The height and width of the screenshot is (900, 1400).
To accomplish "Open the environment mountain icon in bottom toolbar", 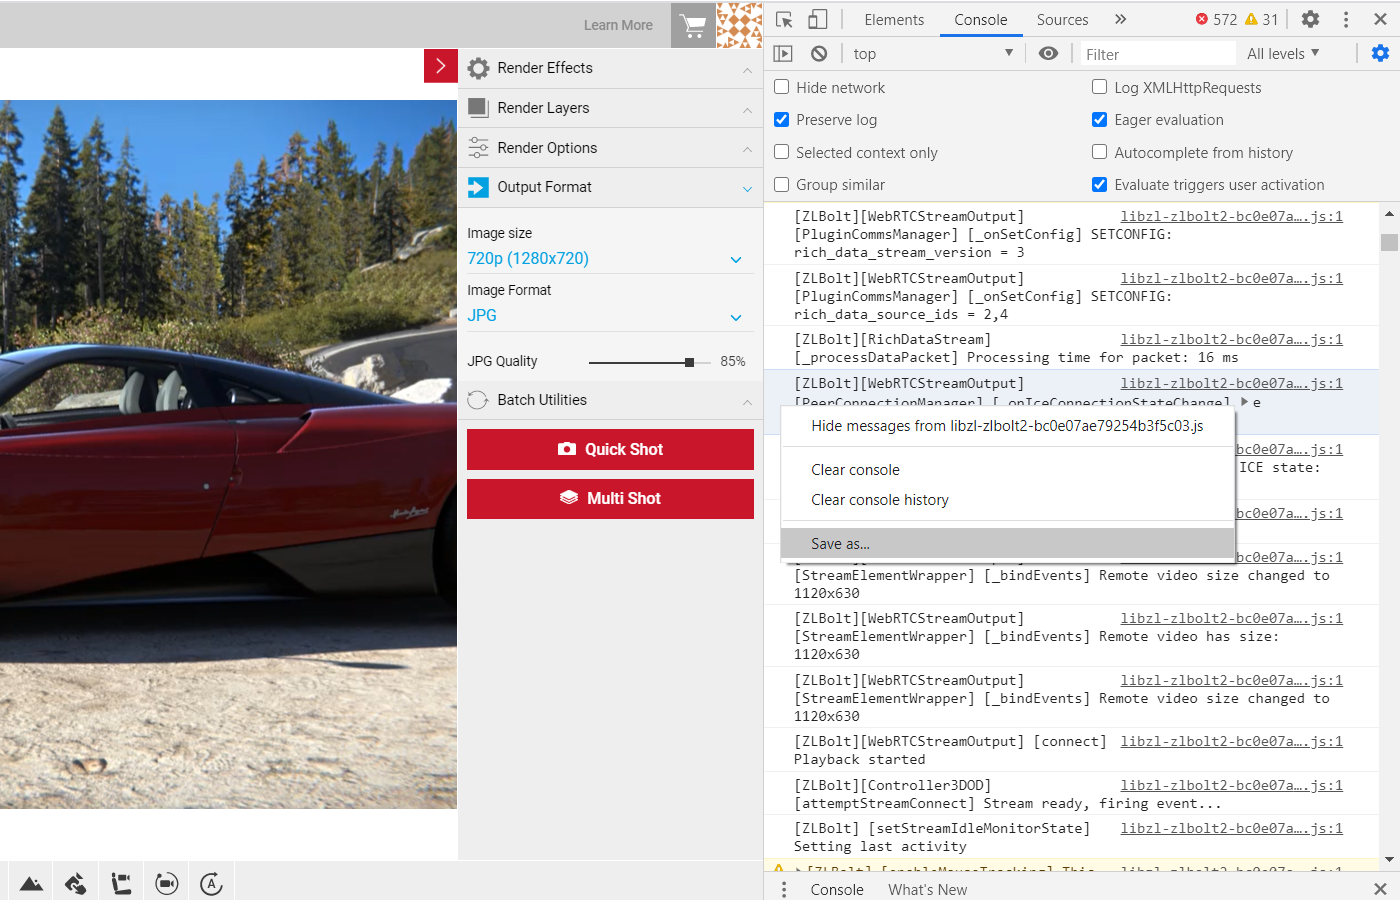I will pyautogui.click(x=31, y=884).
